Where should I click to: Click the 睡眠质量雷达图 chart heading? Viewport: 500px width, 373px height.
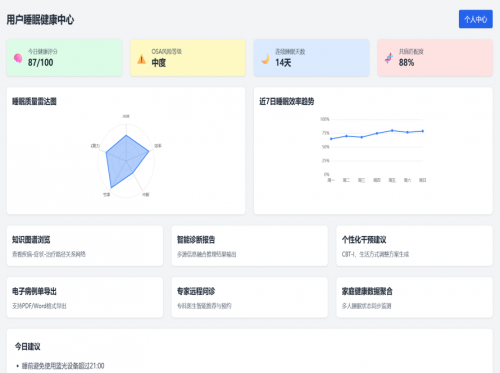point(34,101)
